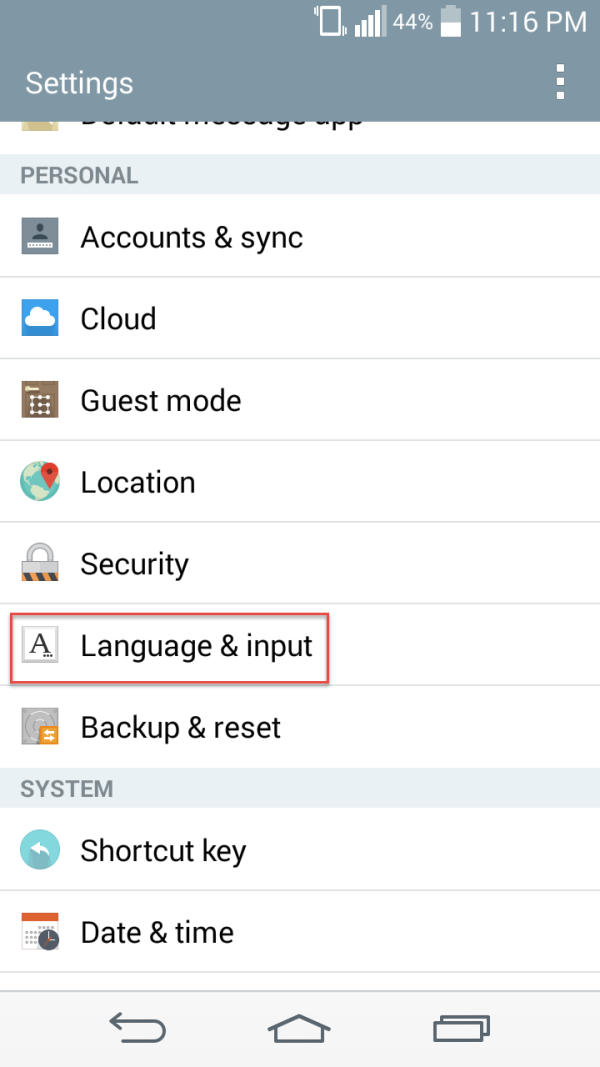Open Cloud settings via the cloud icon
Image resolution: width=600 pixels, height=1067 pixels.
[x=40, y=318]
